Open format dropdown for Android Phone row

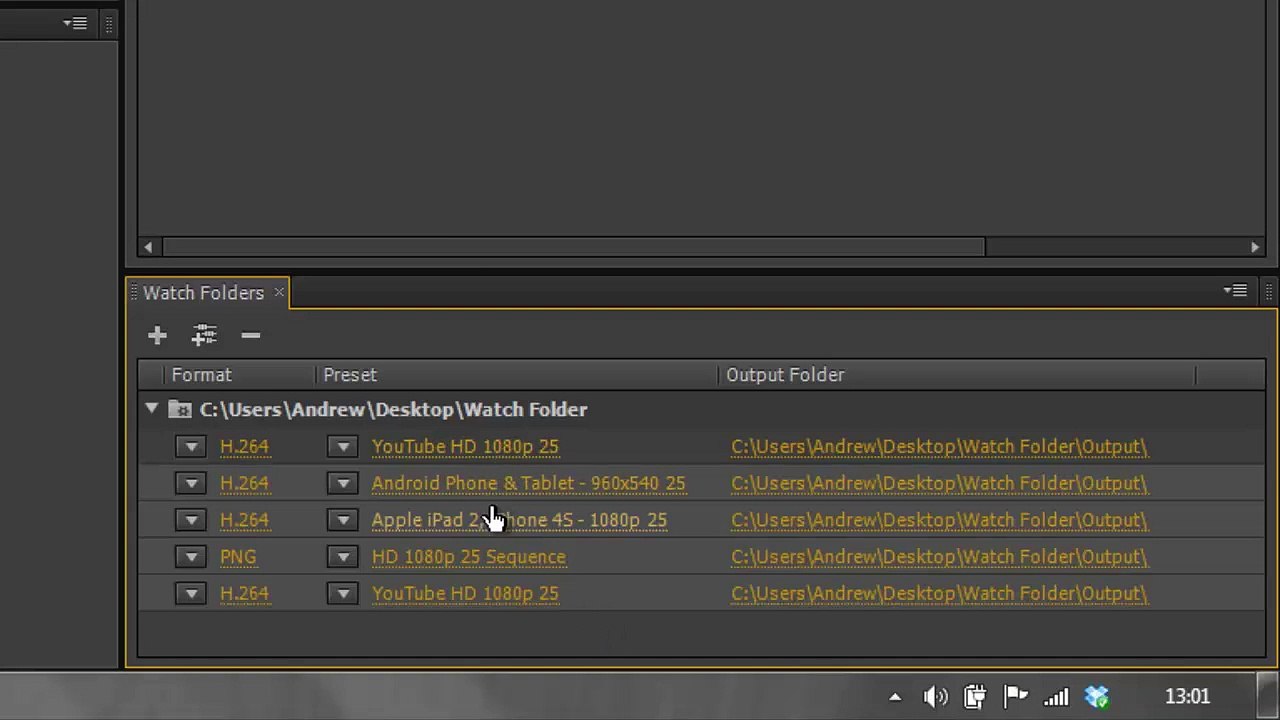click(x=191, y=484)
